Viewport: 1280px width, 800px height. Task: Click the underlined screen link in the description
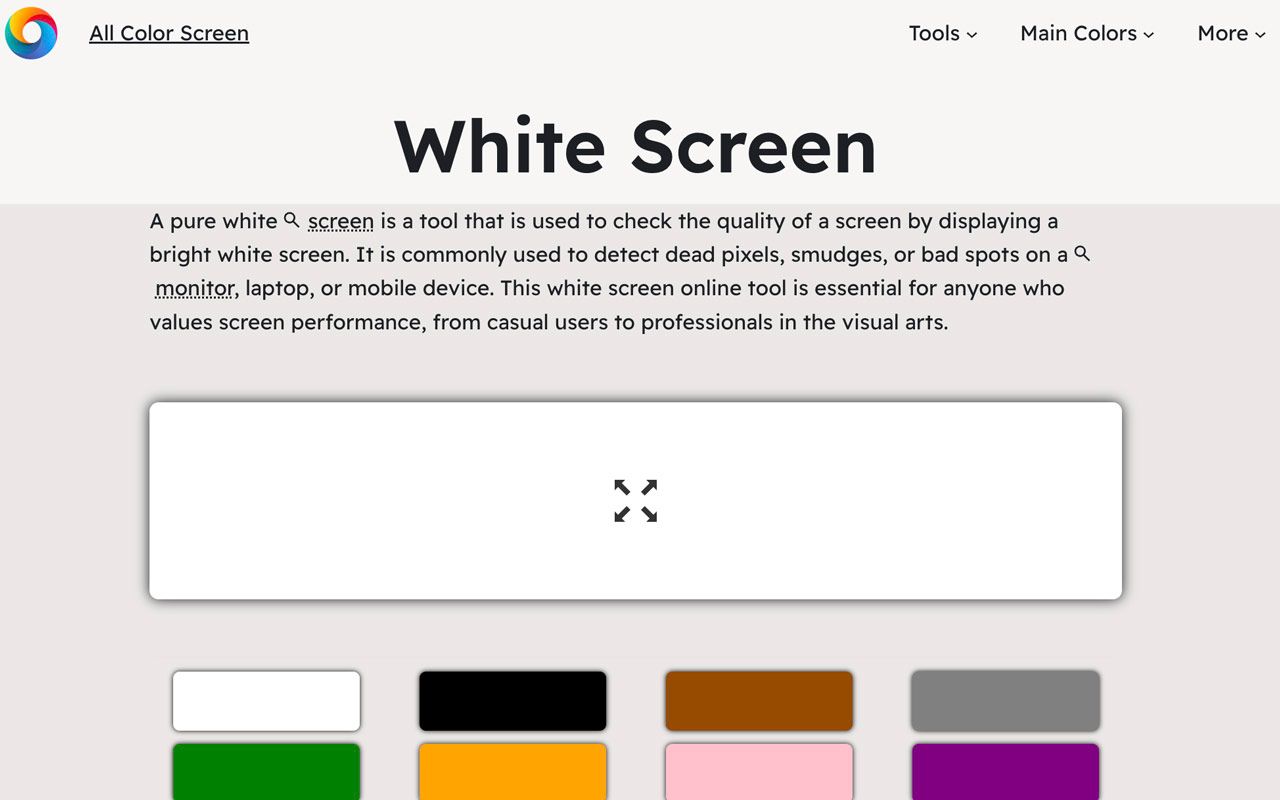point(340,221)
